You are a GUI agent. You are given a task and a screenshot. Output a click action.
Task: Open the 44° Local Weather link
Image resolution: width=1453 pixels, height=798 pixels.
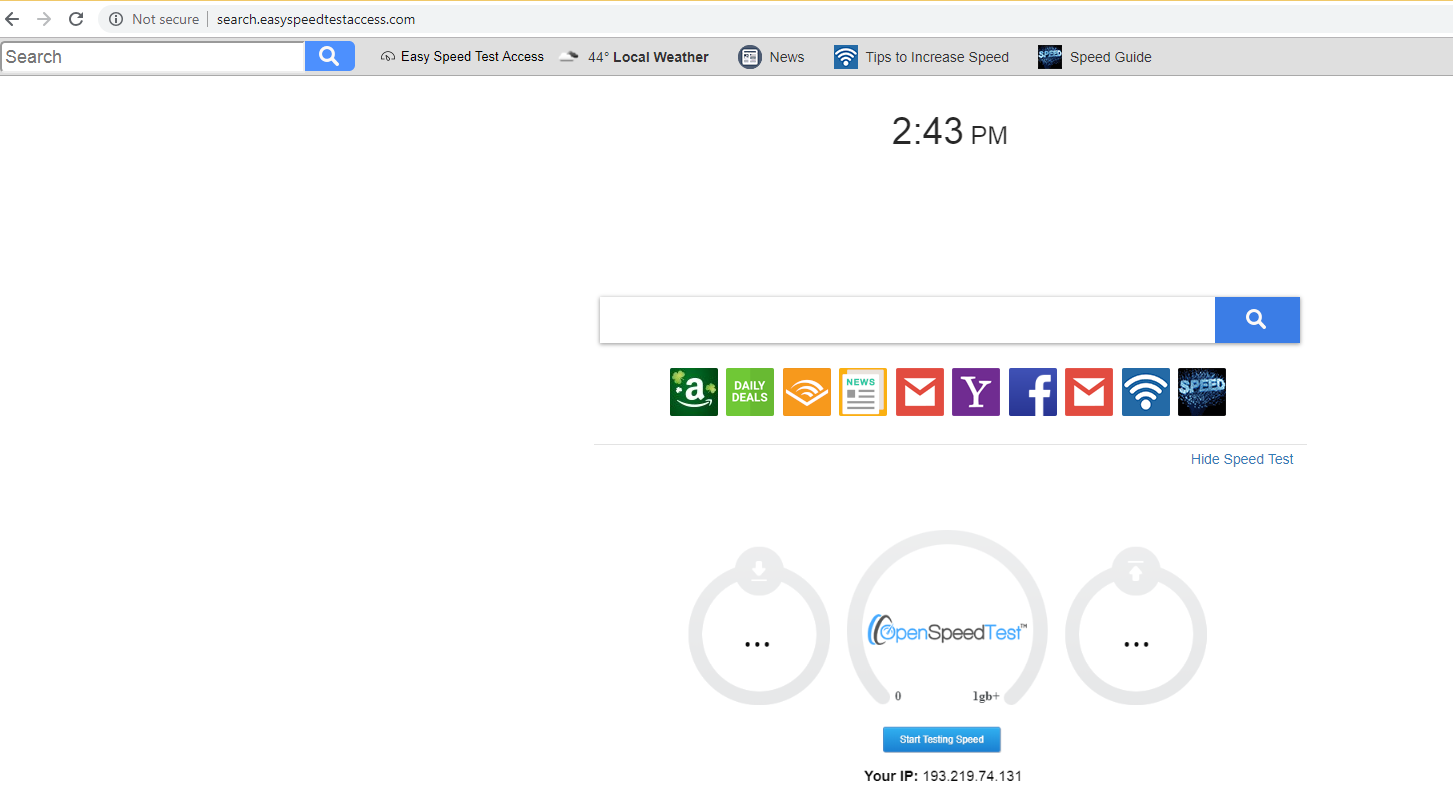[x=634, y=57]
